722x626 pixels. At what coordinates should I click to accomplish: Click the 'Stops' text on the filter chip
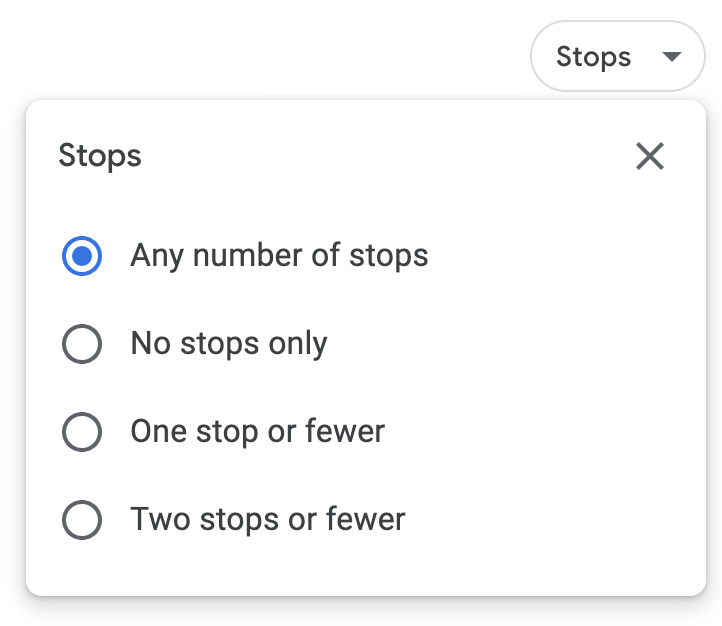click(593, 57)
